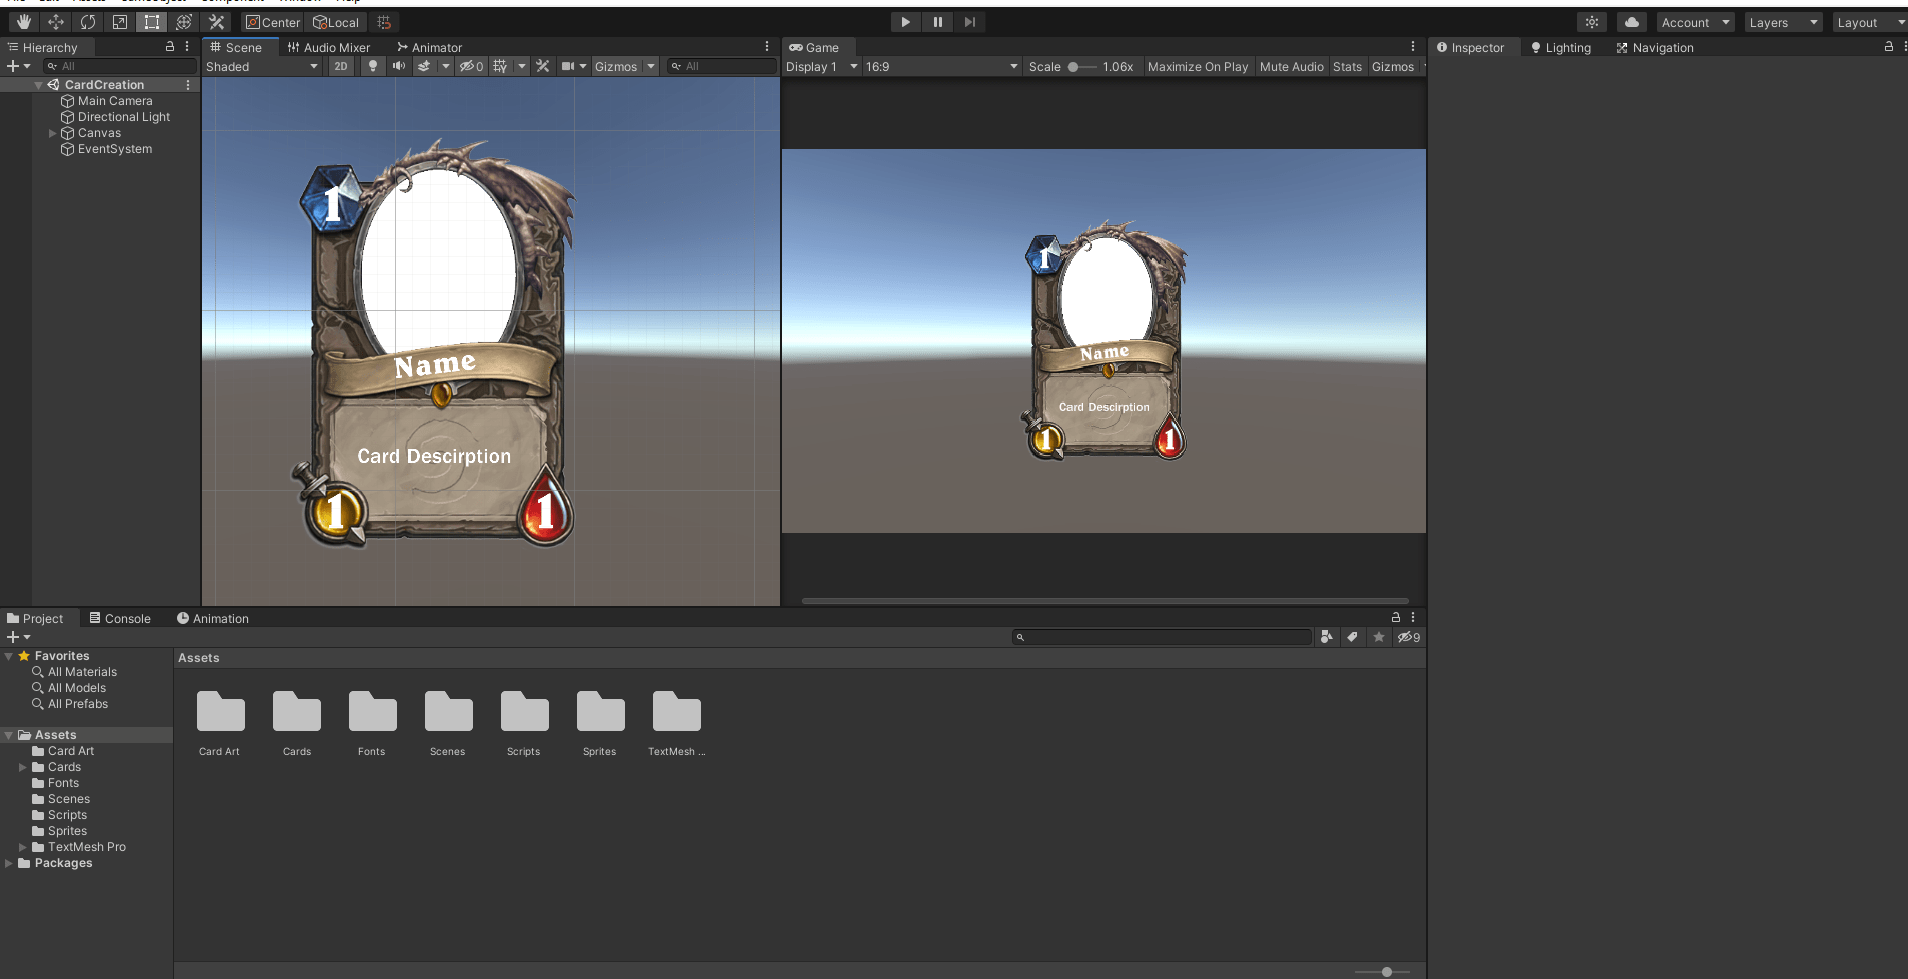Click the favorite star icon in Project toolbar

[x=1379, y=637]
